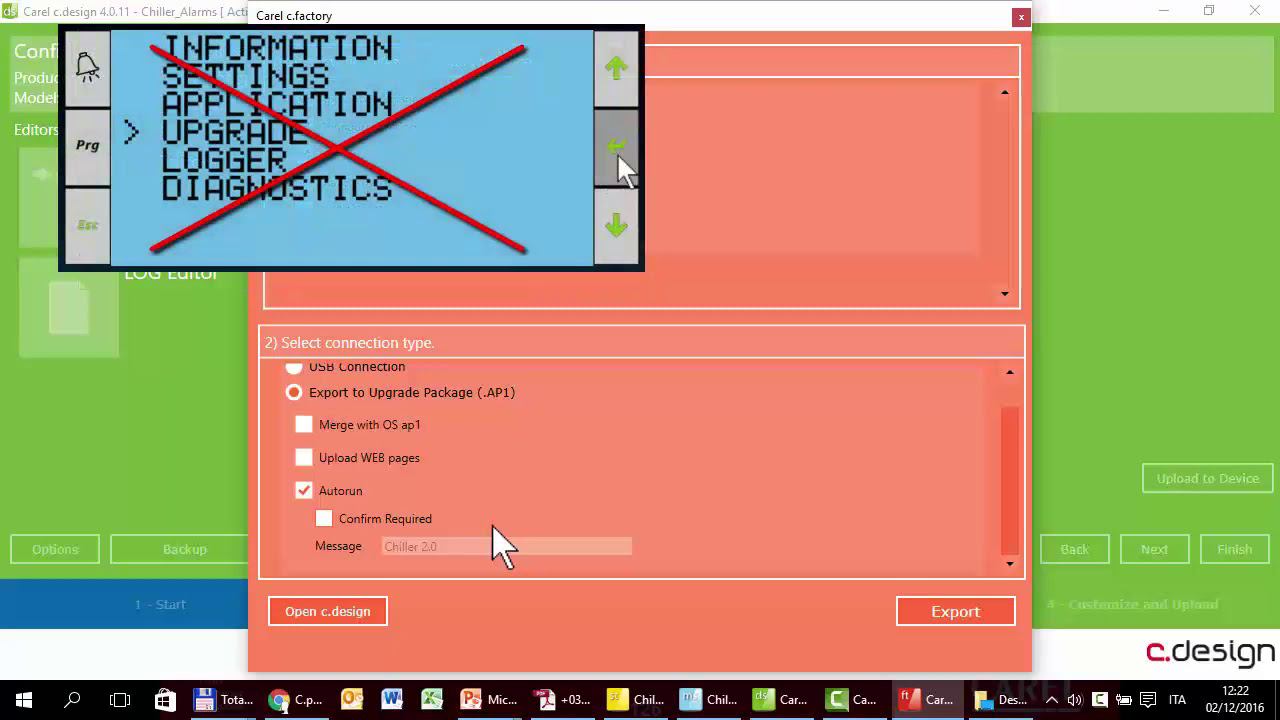Screen dimensions: 1280x720
Task: Open the 'Des...' file explorer taskbar item
Action: pos(1000,700)
